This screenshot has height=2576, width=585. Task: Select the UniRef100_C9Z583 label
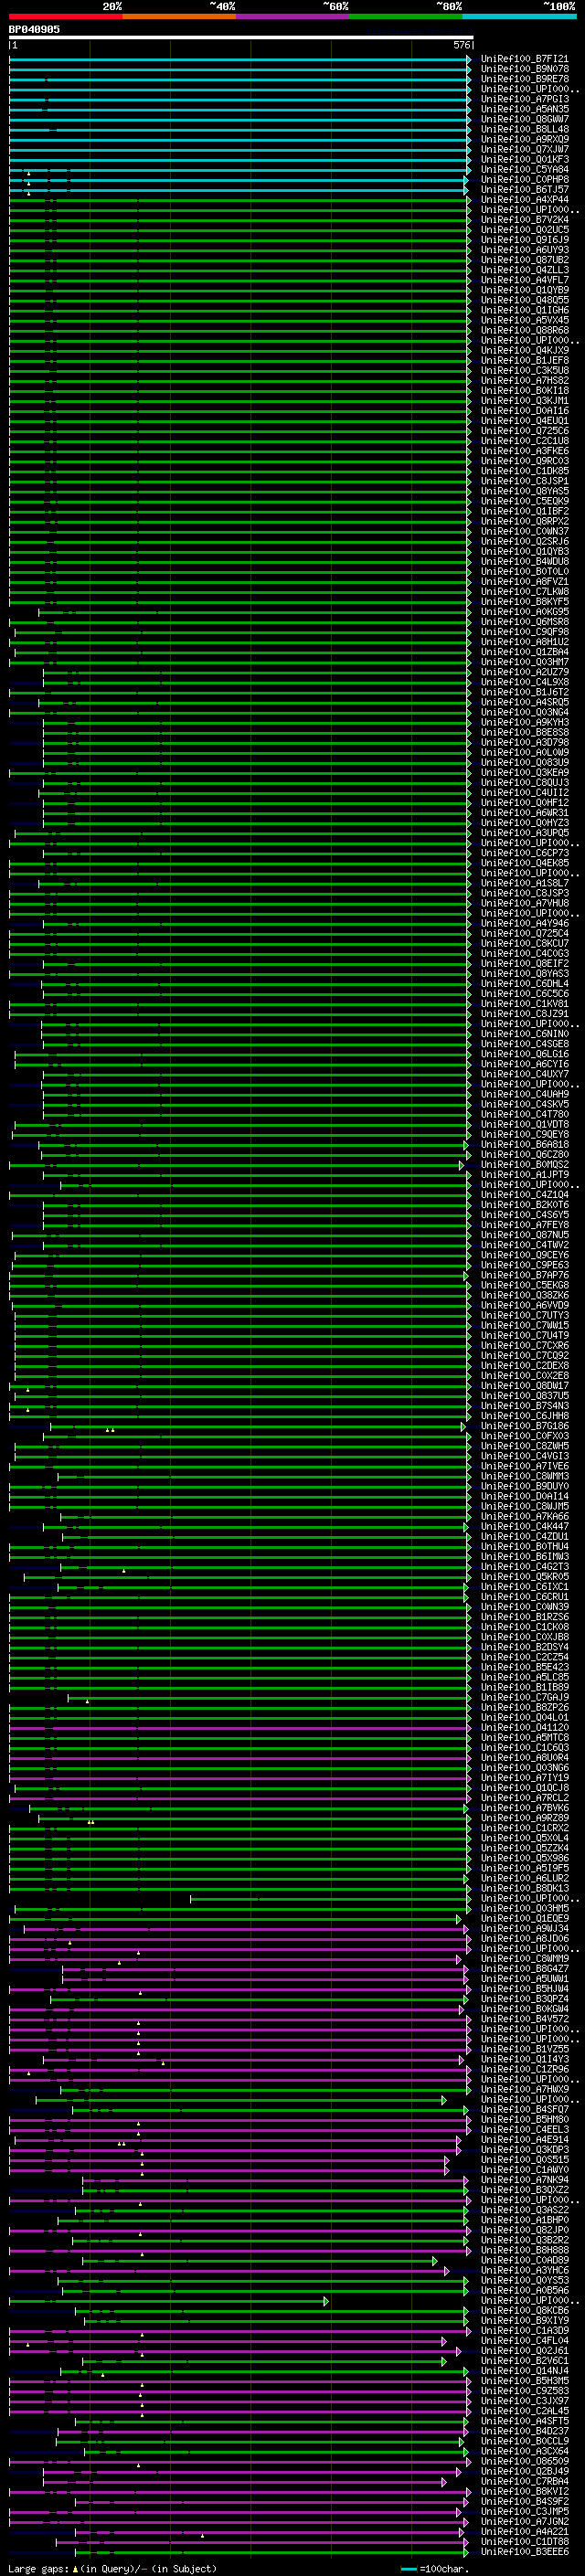[x=525, y=2391]
